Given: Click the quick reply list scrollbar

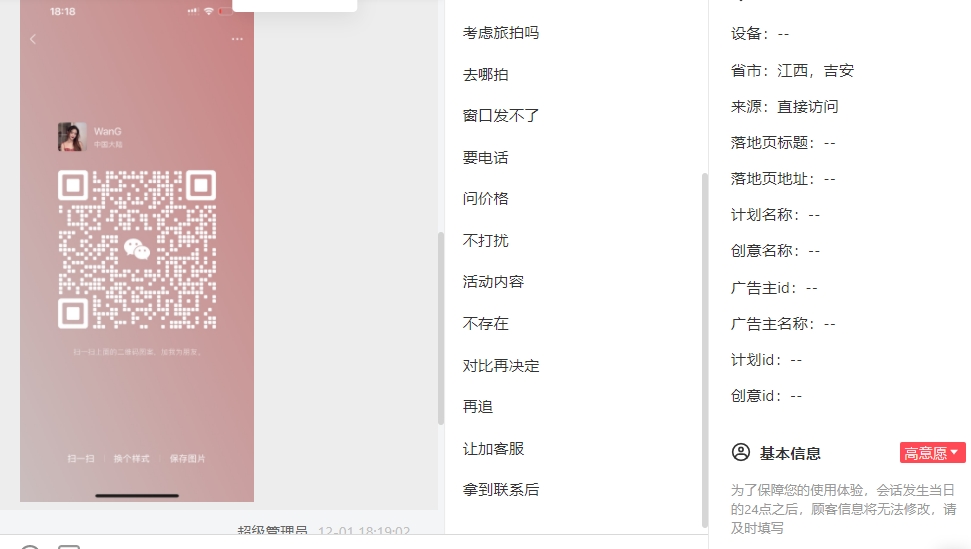Looking at the screenshot, I should tap(704, 350).
